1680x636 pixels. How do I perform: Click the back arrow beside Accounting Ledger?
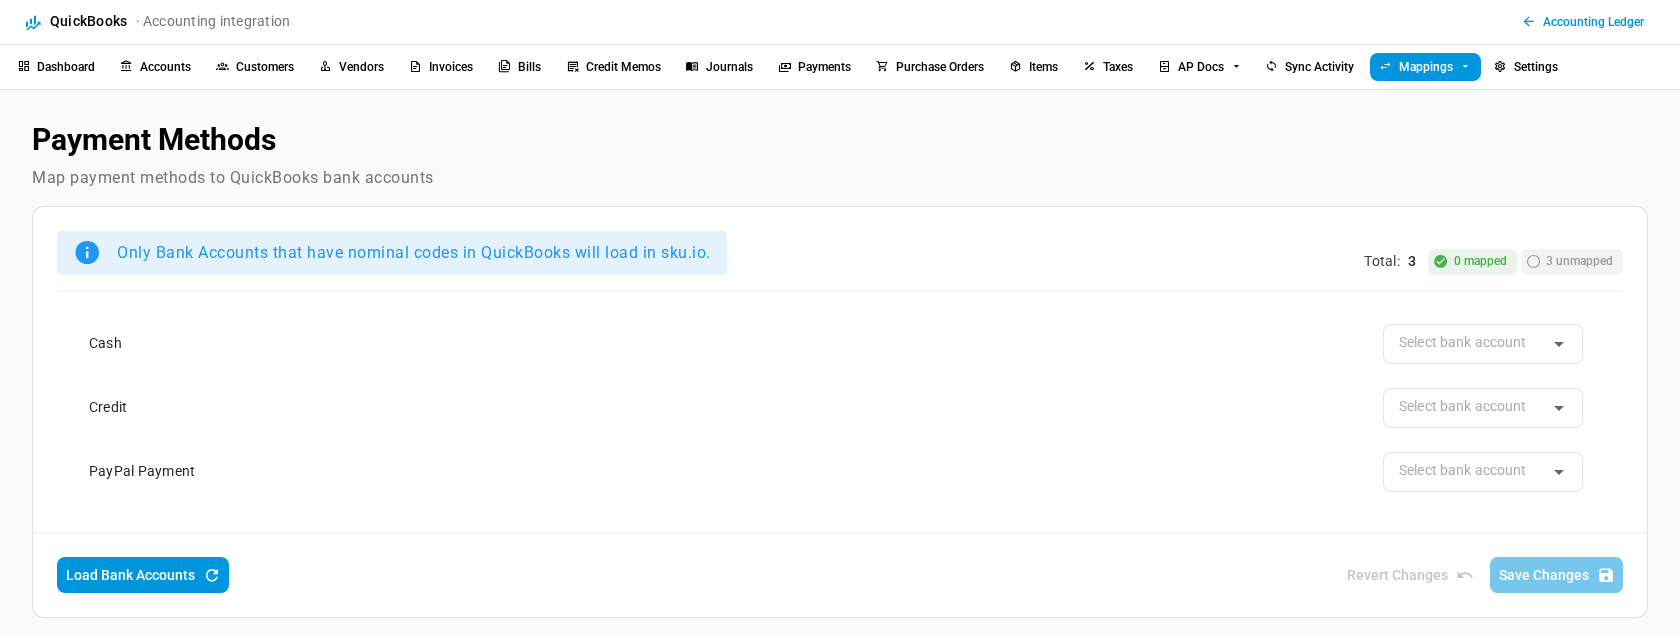(1528, 22)
